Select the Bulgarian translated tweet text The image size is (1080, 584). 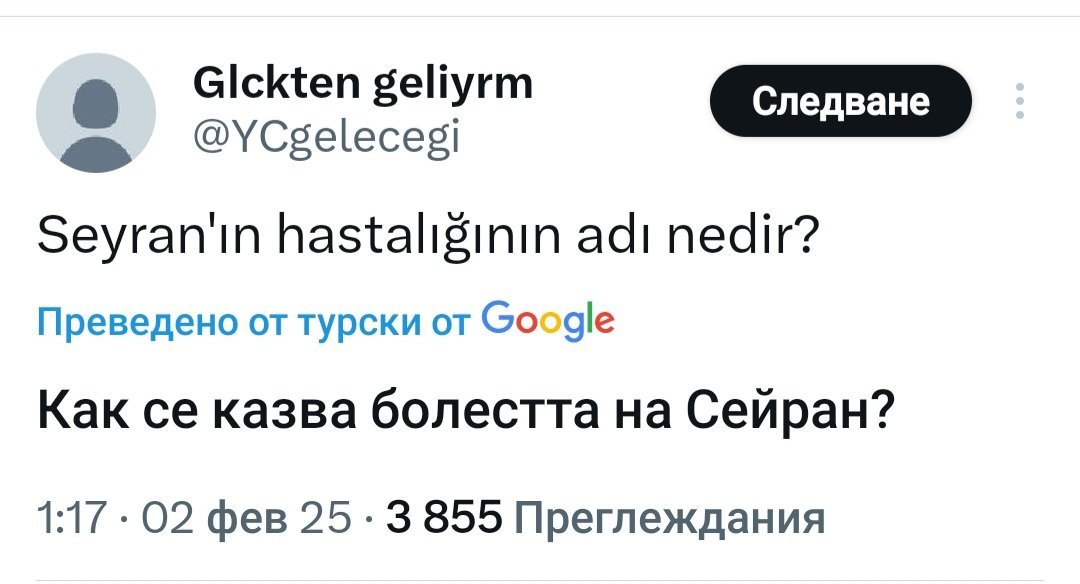click(466, 411)
